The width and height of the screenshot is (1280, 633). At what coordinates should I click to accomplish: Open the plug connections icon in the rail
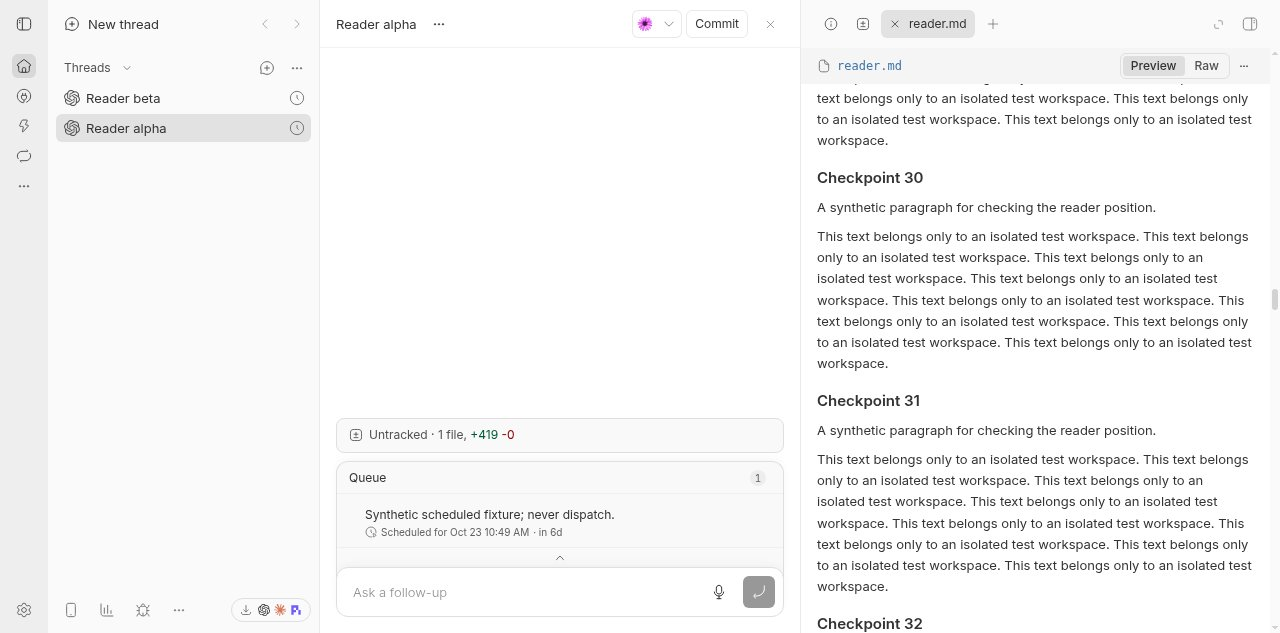pyautogui.click(x=24, y=97)
